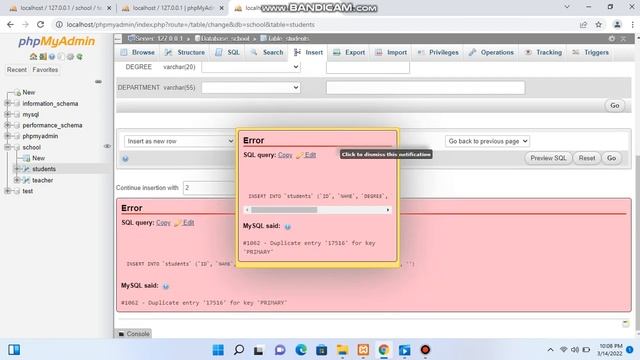Open the SQL tab
640x360 pixels.
(227, 52)
